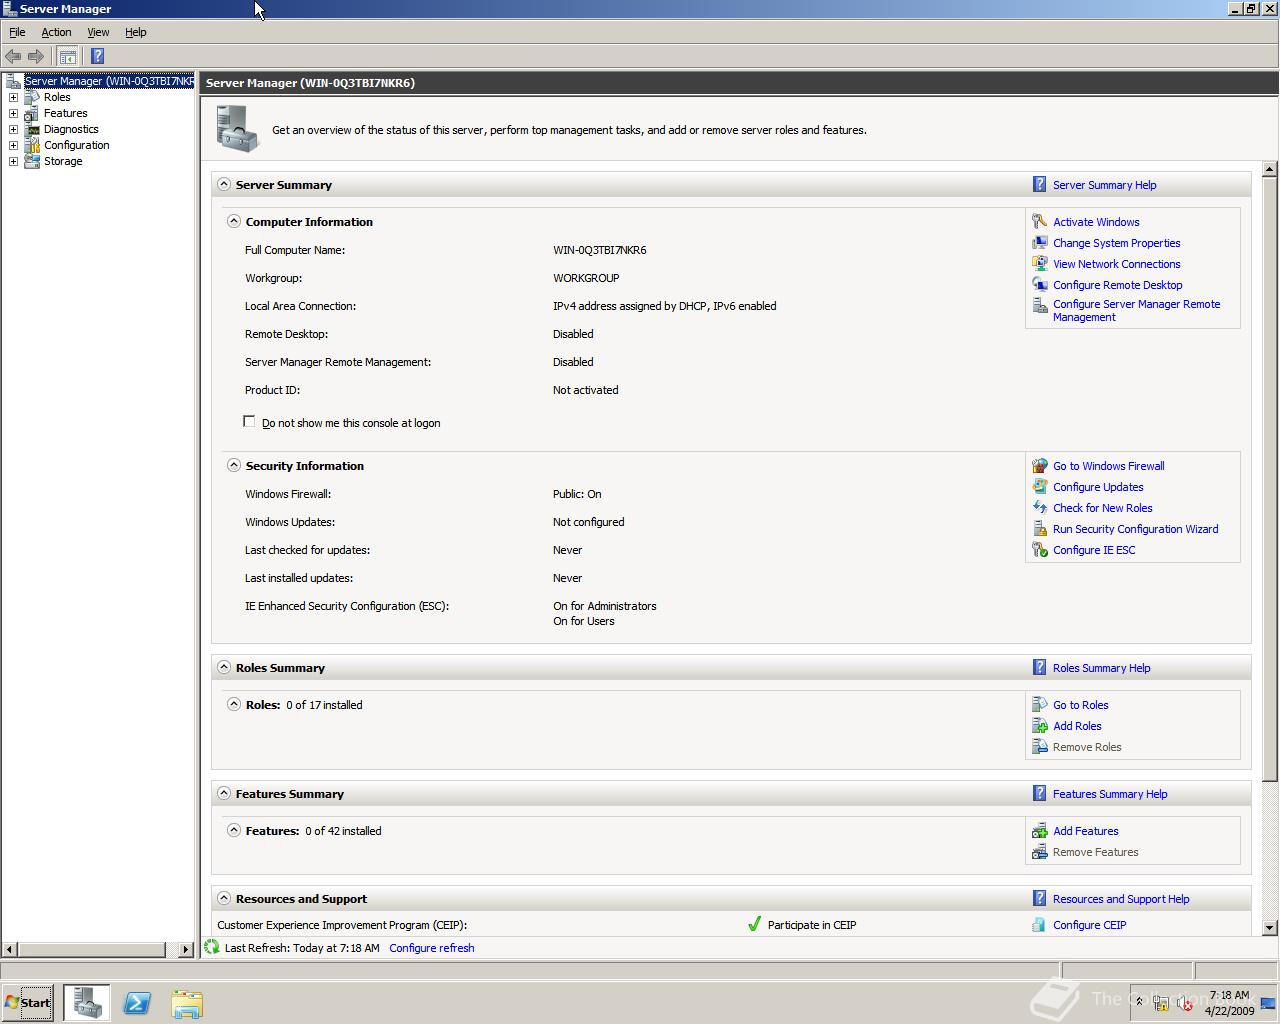Viewport: 1280px width, 1024px height.
Task: Click the Configure Remote Desktop icon
Action: (x=1040, y=284)
